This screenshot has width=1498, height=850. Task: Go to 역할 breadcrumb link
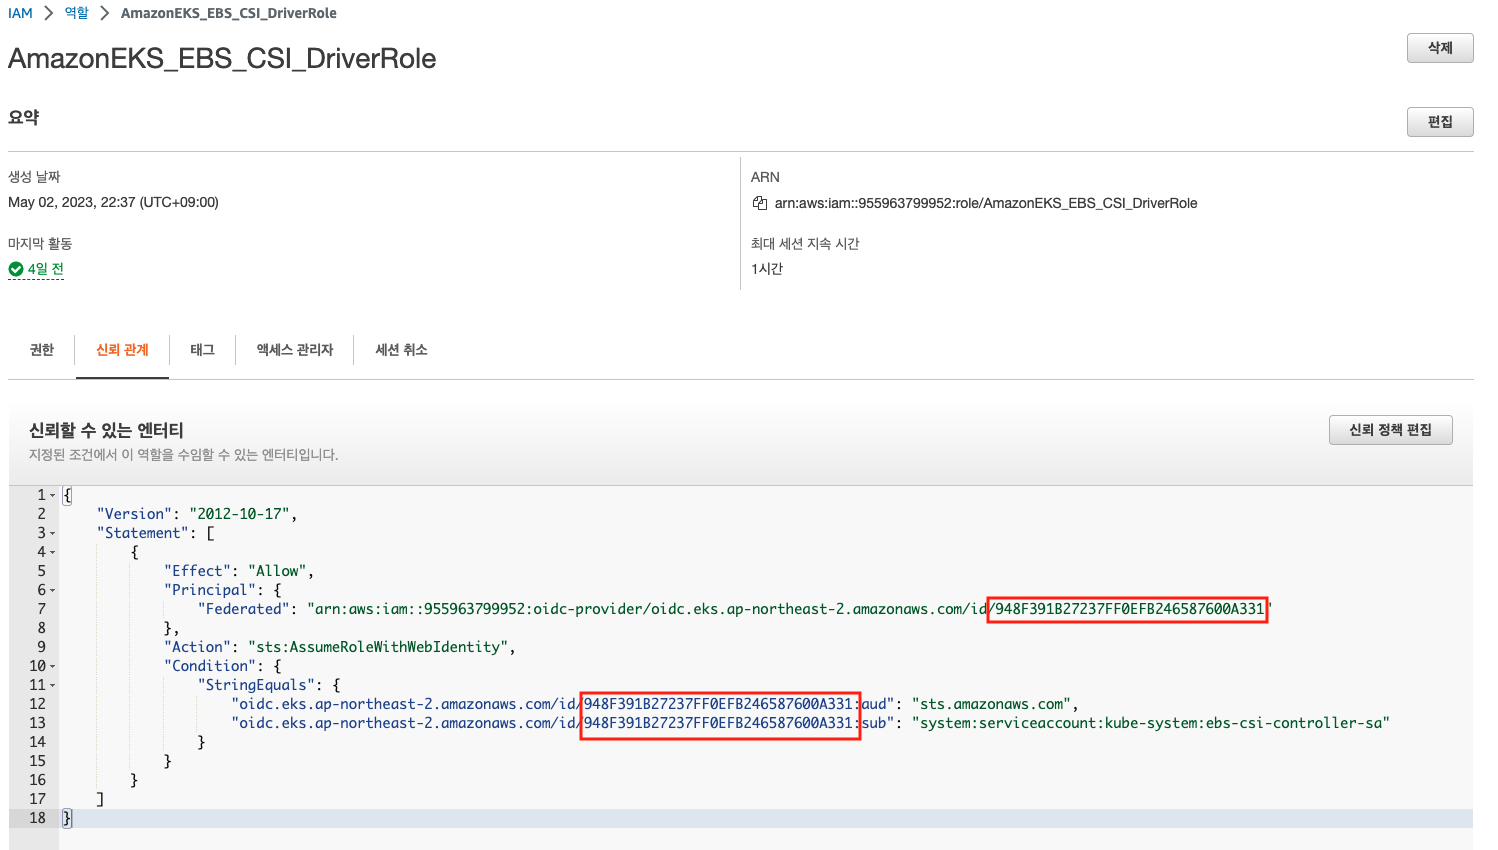point(77,13)
